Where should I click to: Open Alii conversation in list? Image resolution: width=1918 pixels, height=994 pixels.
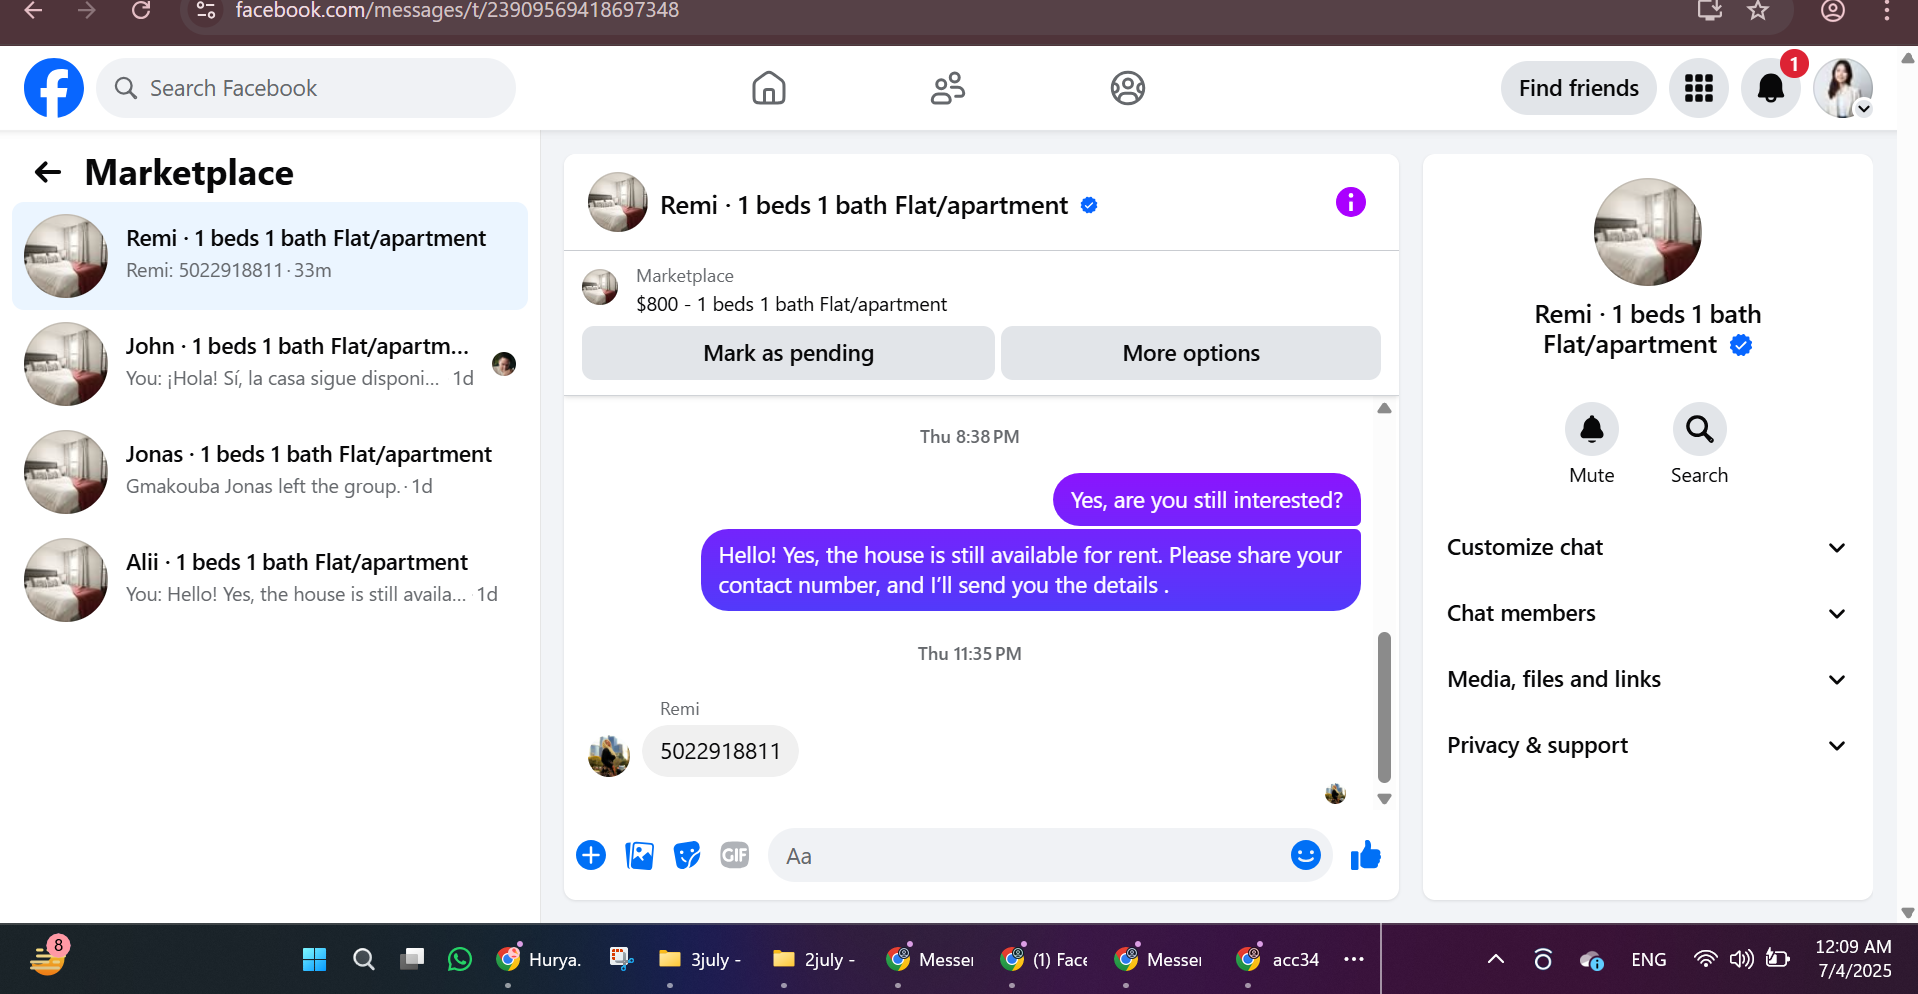[270, 579]
